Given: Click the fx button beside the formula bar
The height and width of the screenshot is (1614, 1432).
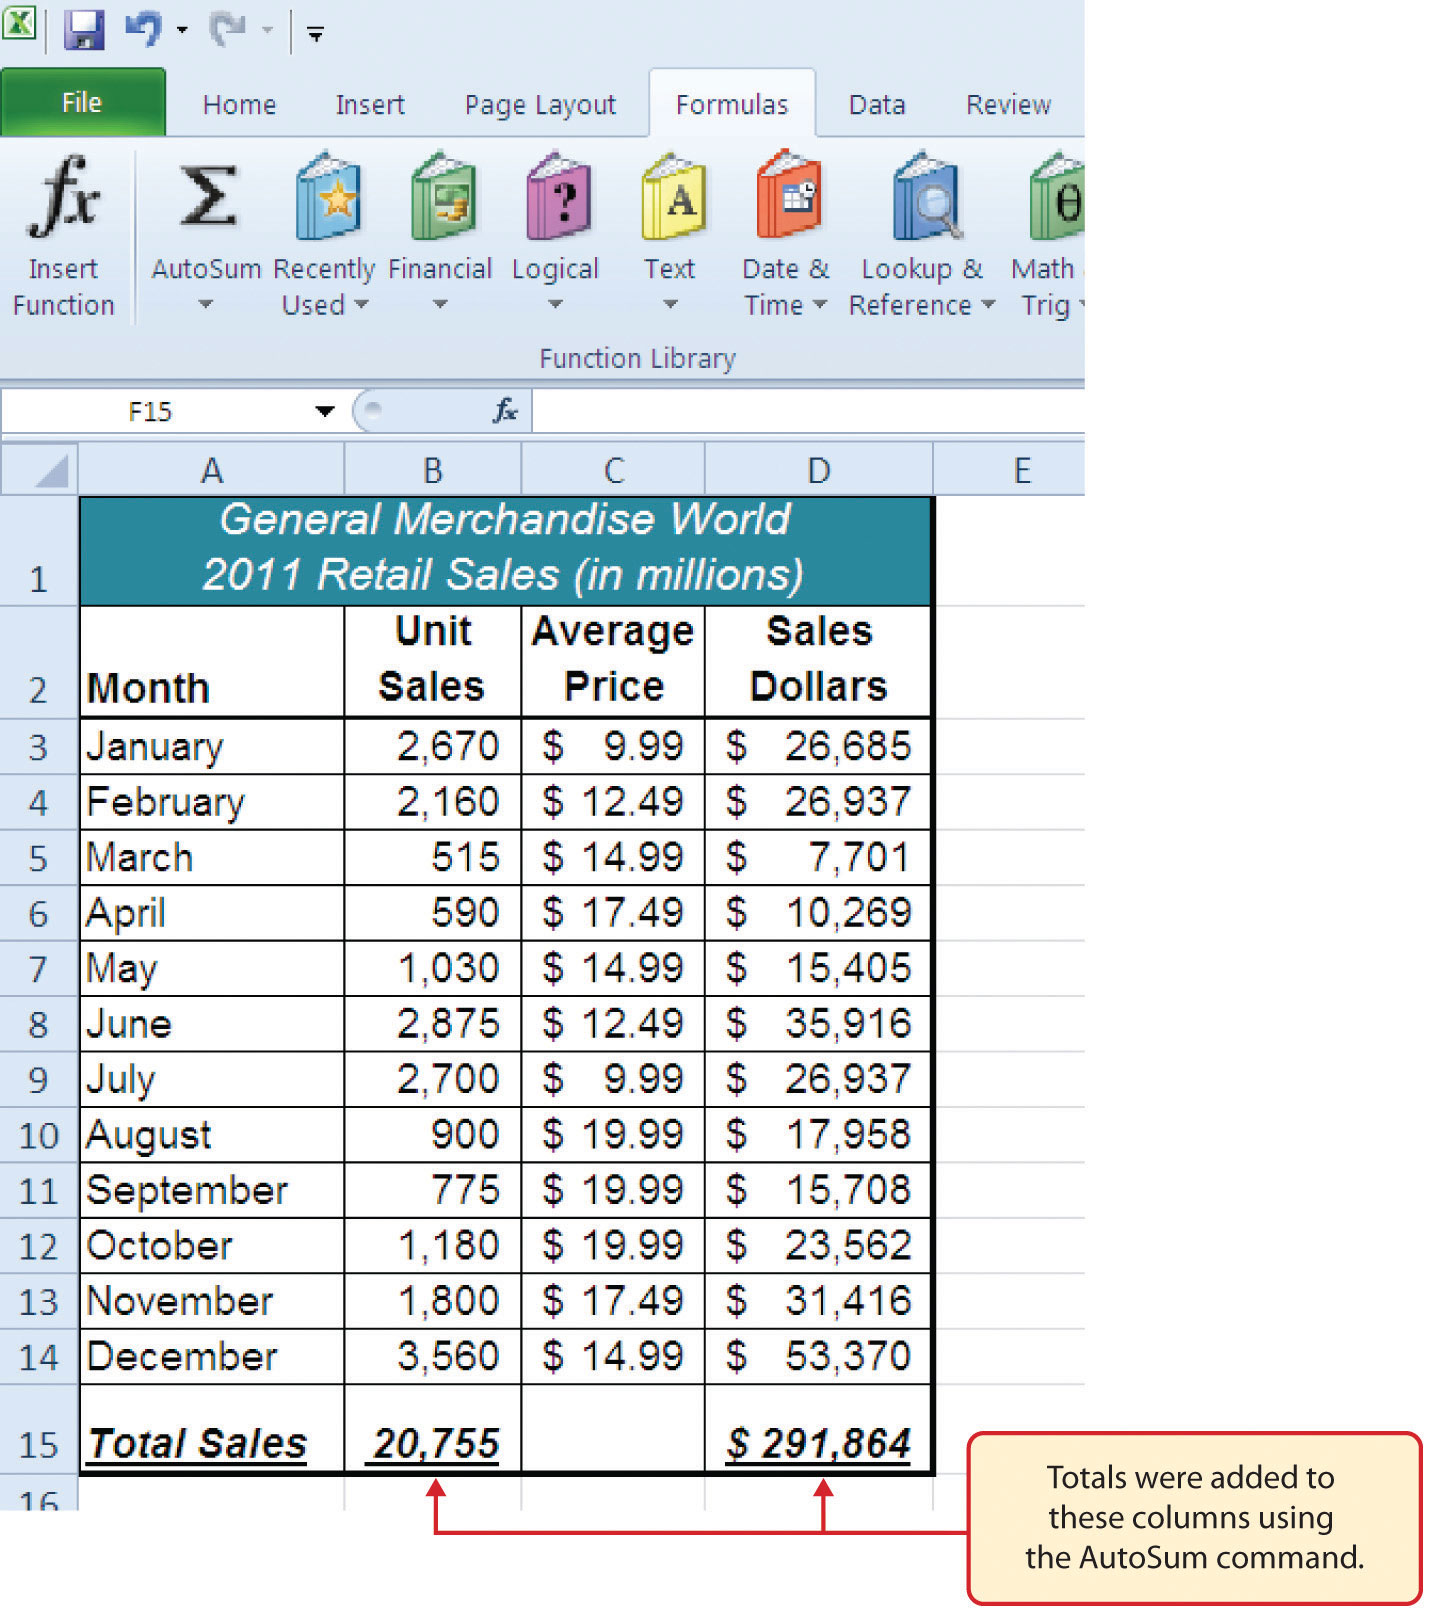Looking at the screenshot, I should click(x=505, y=411).
